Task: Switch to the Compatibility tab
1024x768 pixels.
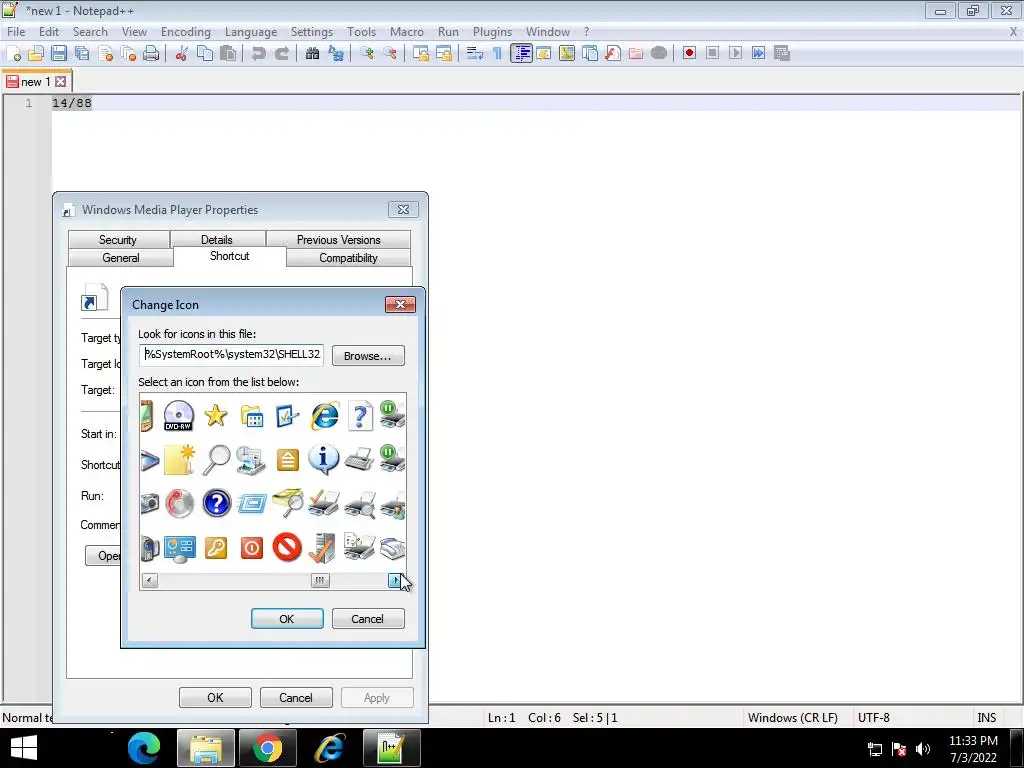Action: (x=348, y=258)
